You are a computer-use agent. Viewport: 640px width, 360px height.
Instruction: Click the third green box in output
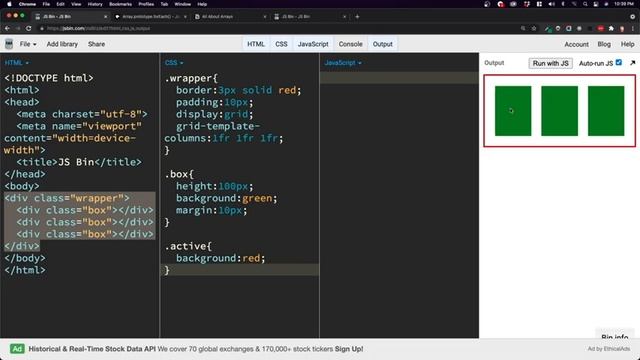[x=606, y=111]
